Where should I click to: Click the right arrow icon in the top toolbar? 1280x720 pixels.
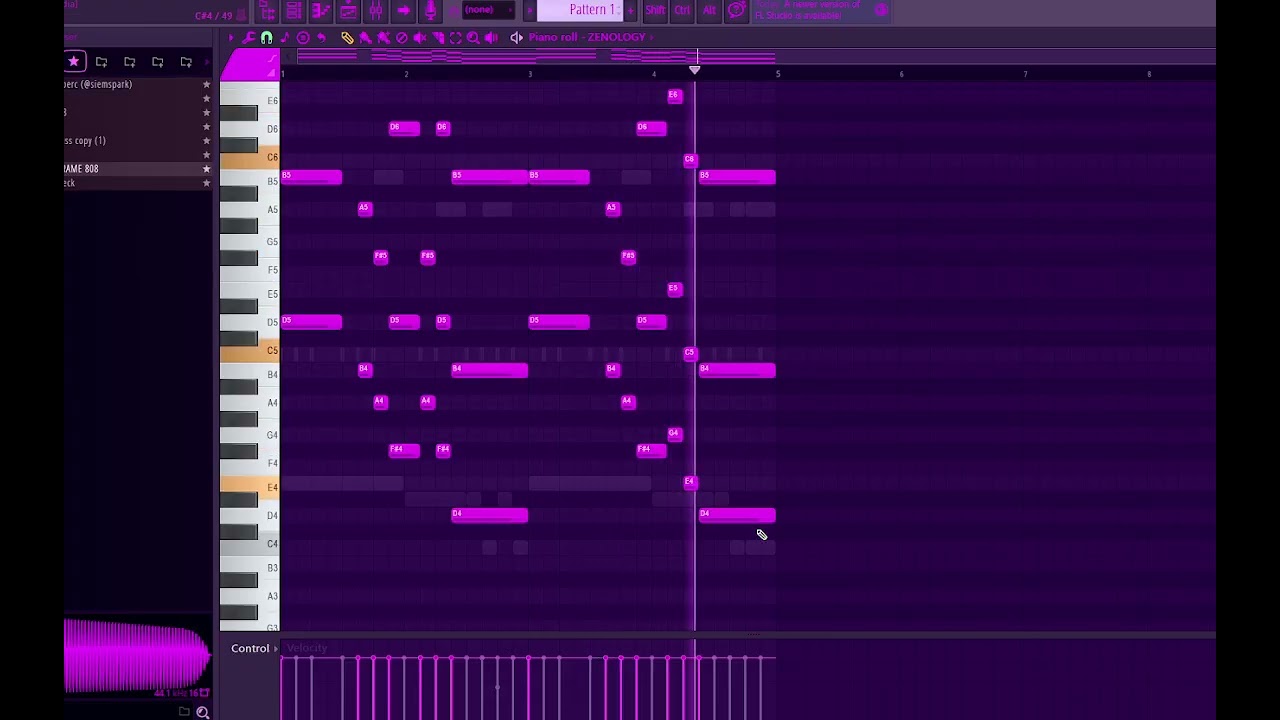click(x=403, y=11)
